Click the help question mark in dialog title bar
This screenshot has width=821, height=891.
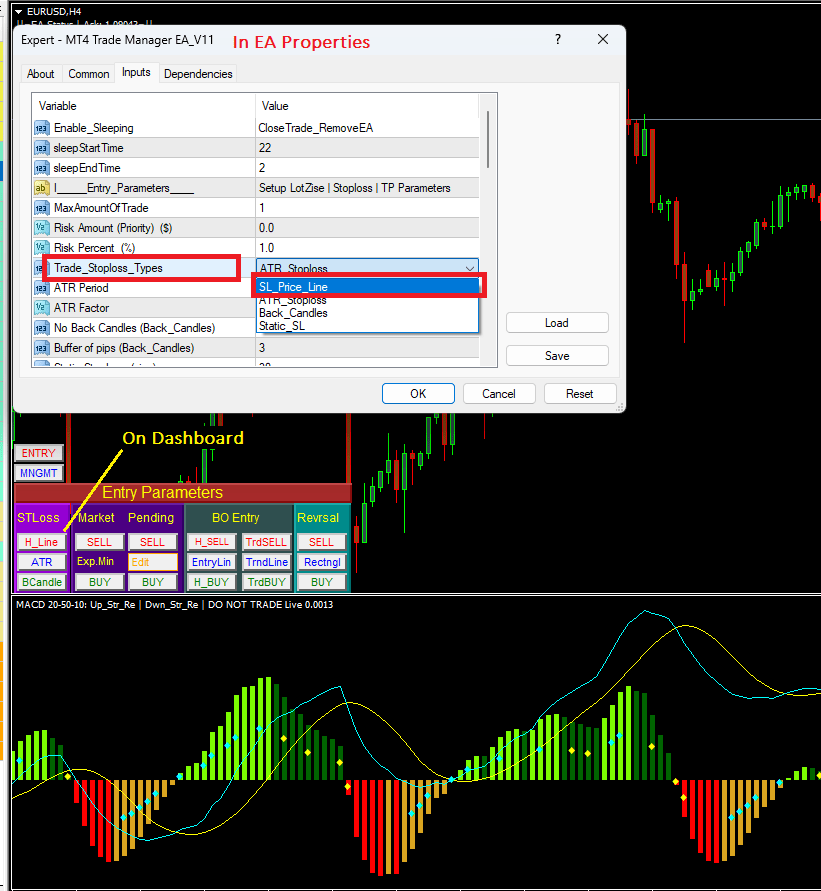(556, 39)
